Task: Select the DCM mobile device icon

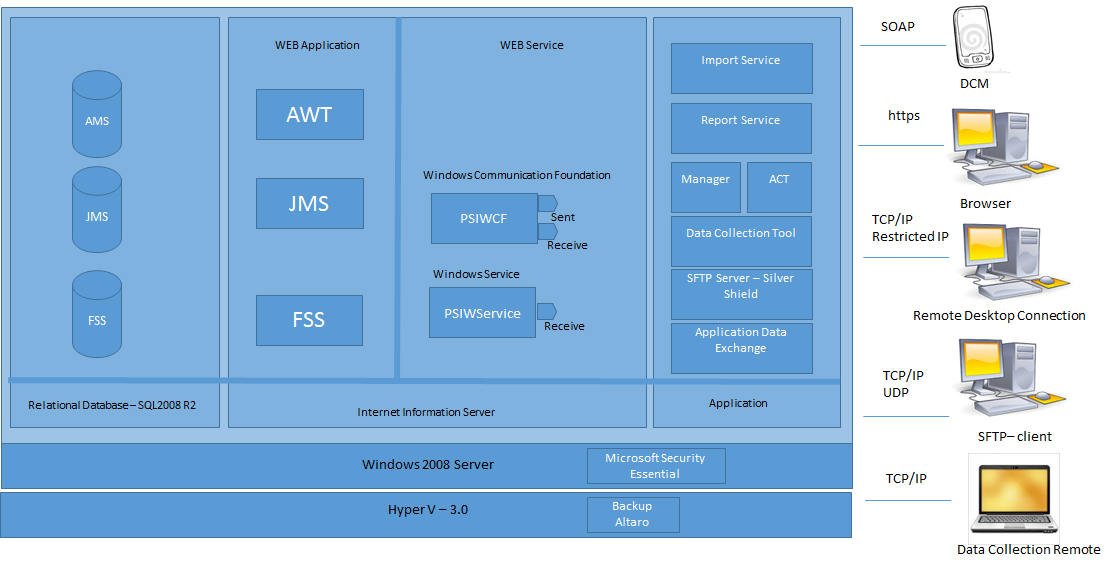Action: pos(973,39)
